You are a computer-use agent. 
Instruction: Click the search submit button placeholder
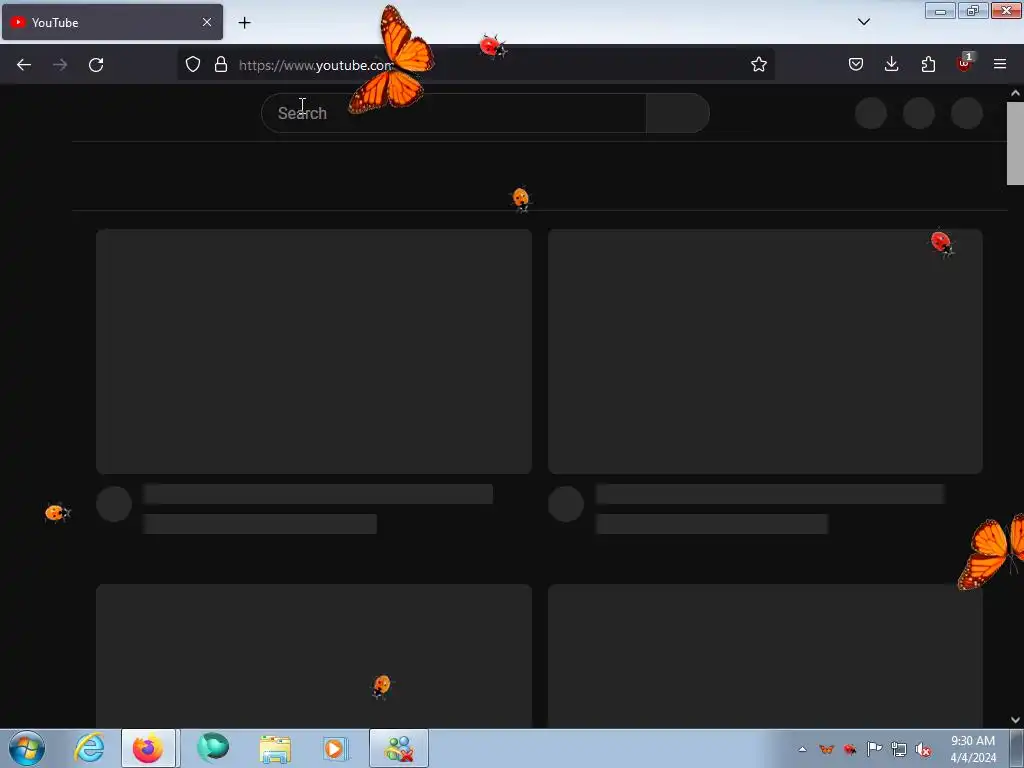(678, 113)
